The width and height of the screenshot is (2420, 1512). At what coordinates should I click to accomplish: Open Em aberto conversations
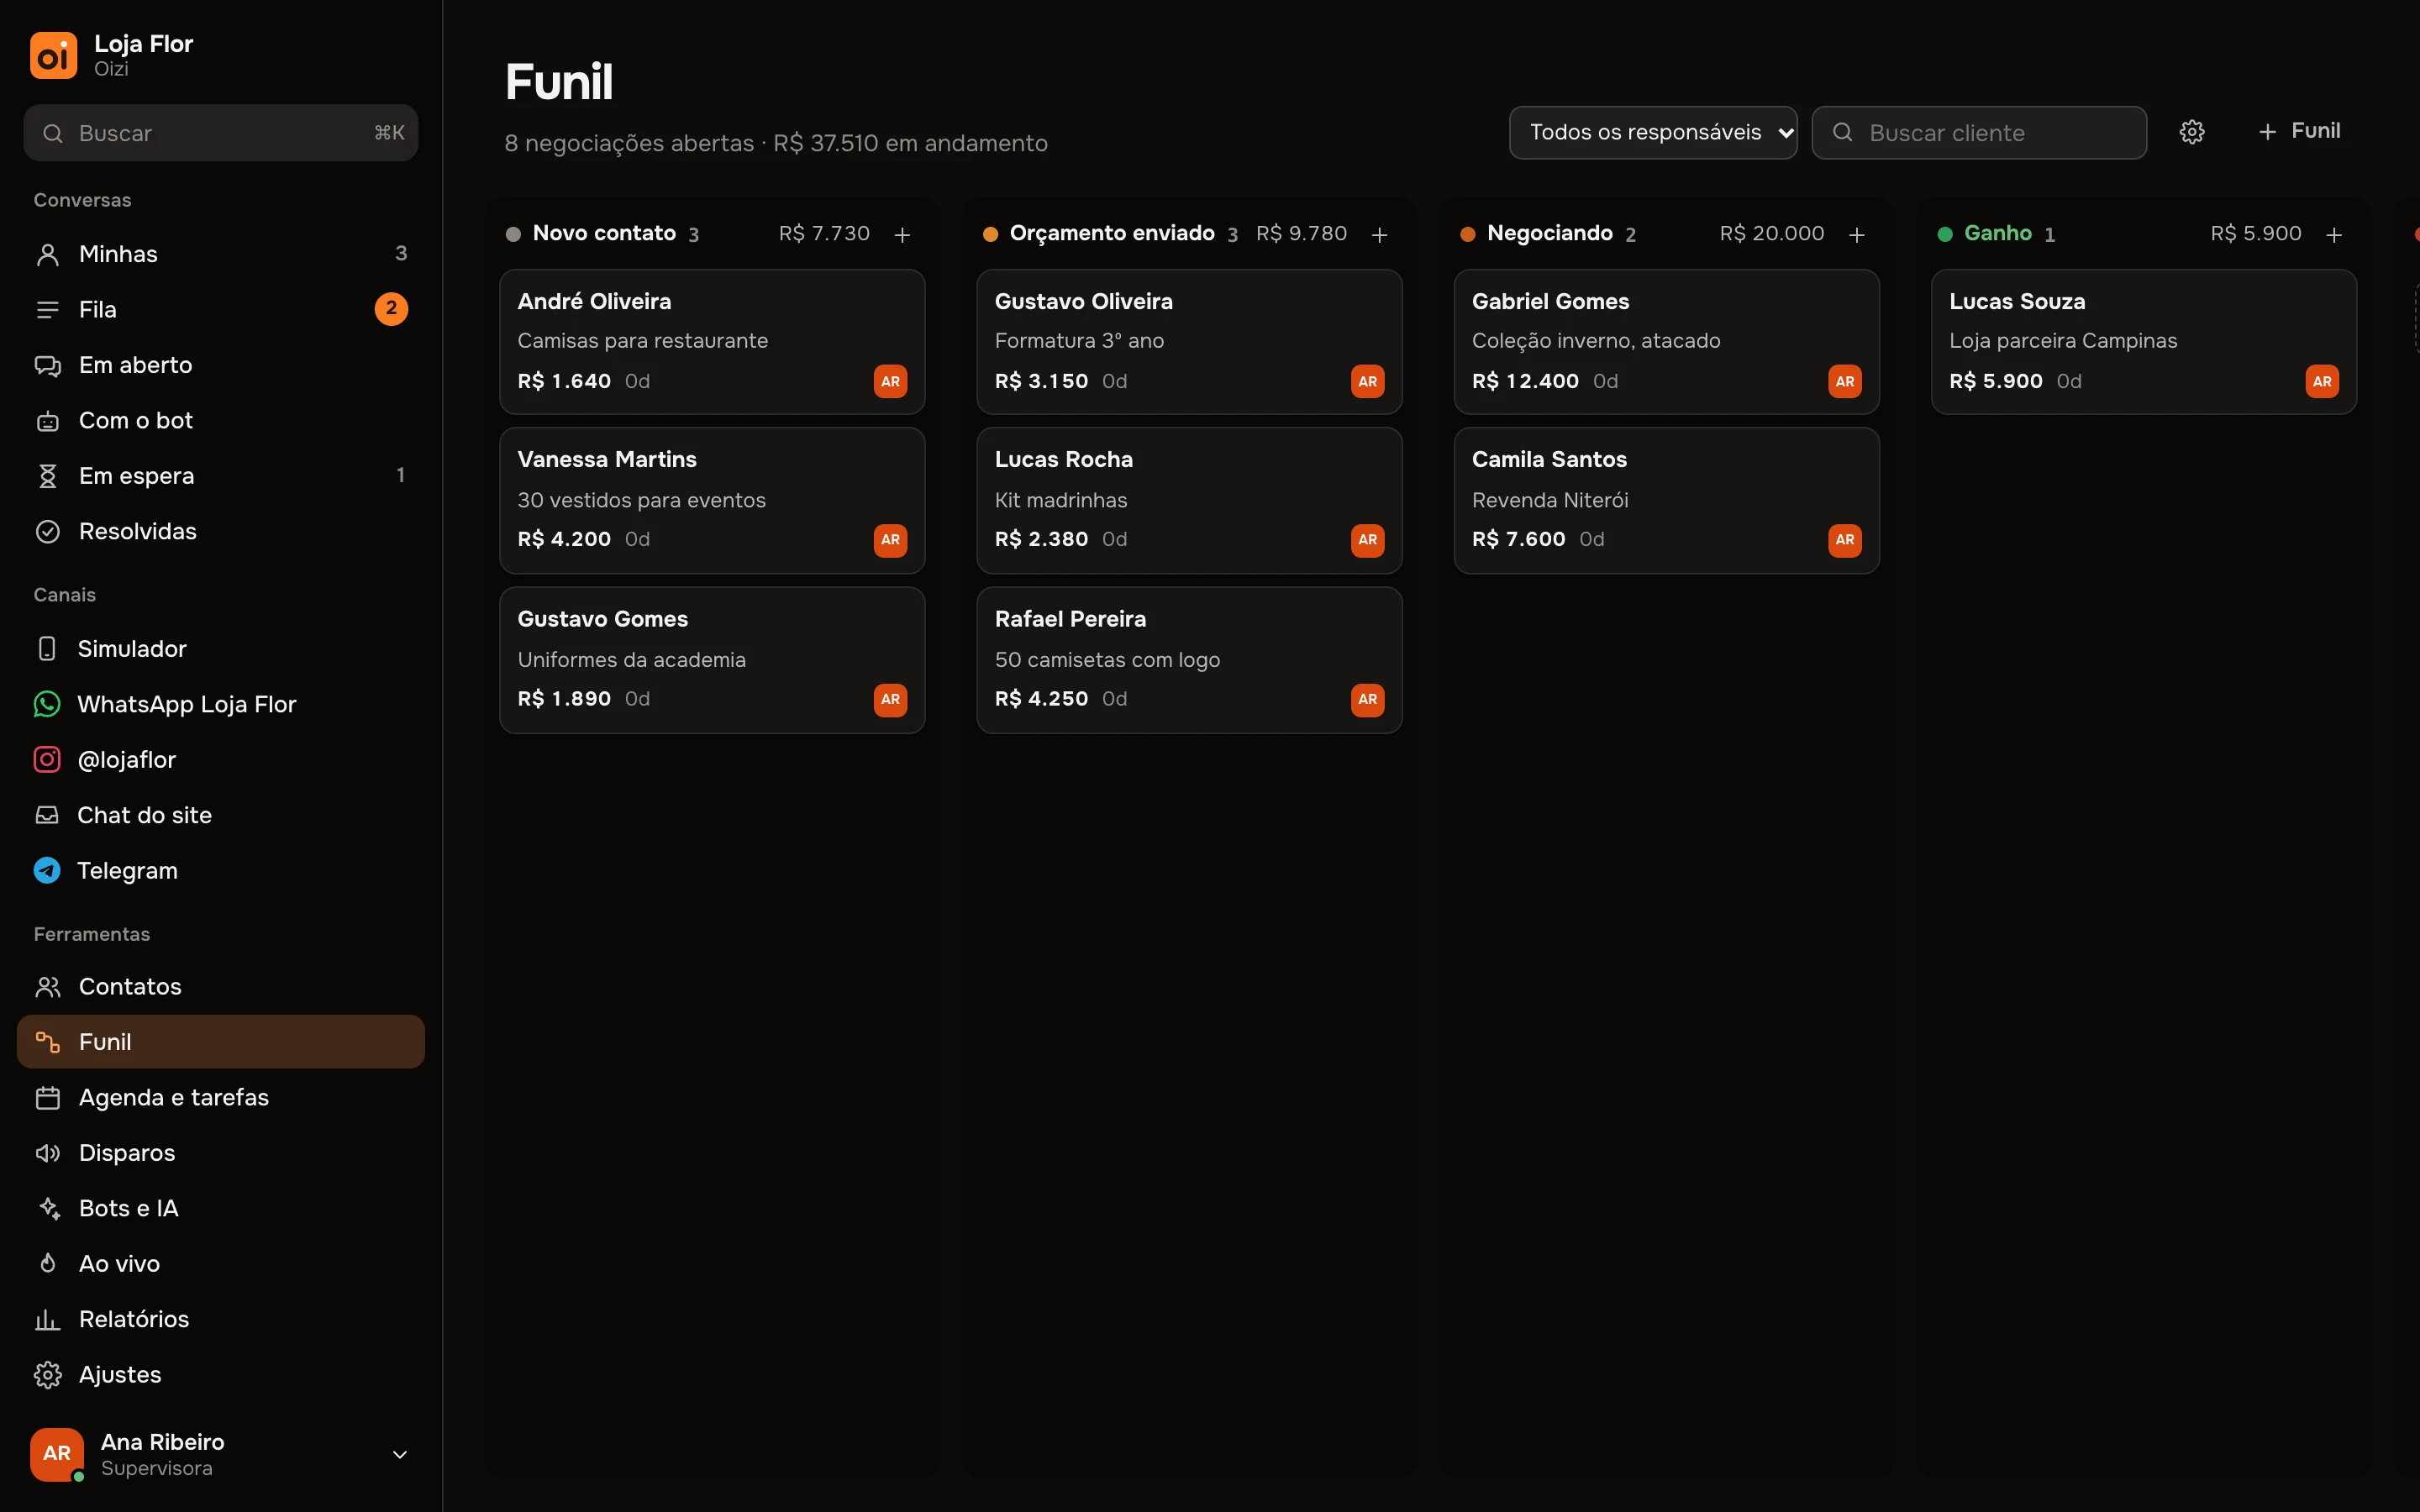click(221, 365)
